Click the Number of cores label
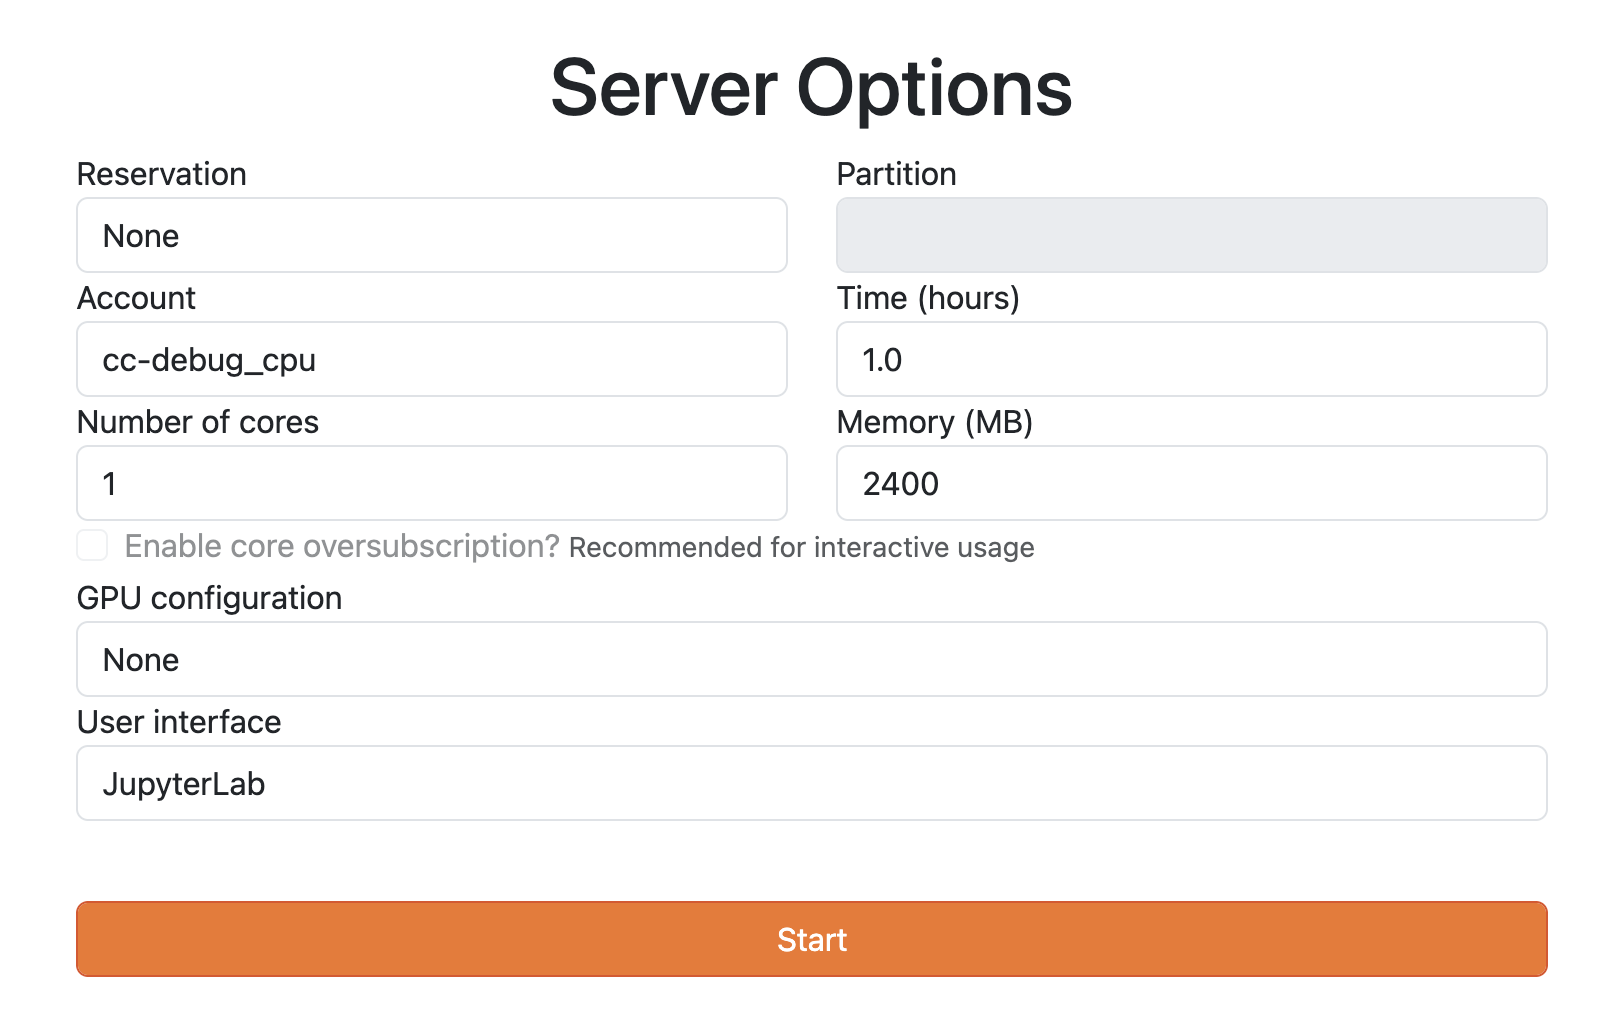The height and width of the screenshot is (1030, 1622). tap(198, 422)
